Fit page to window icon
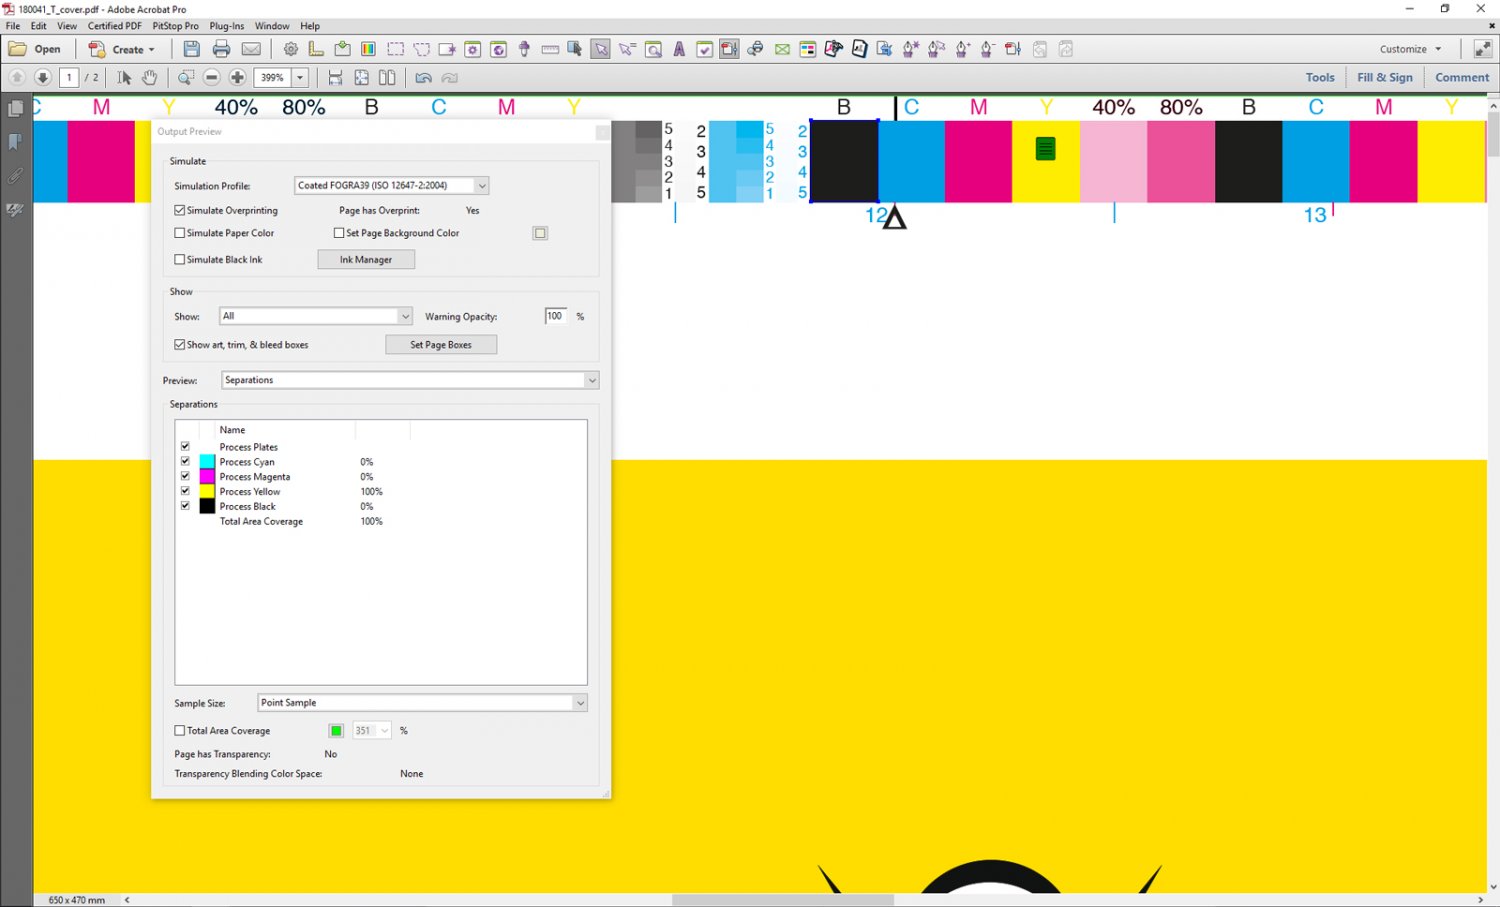Viewport: 1500px width, 907px height. (x=361, y=77)
